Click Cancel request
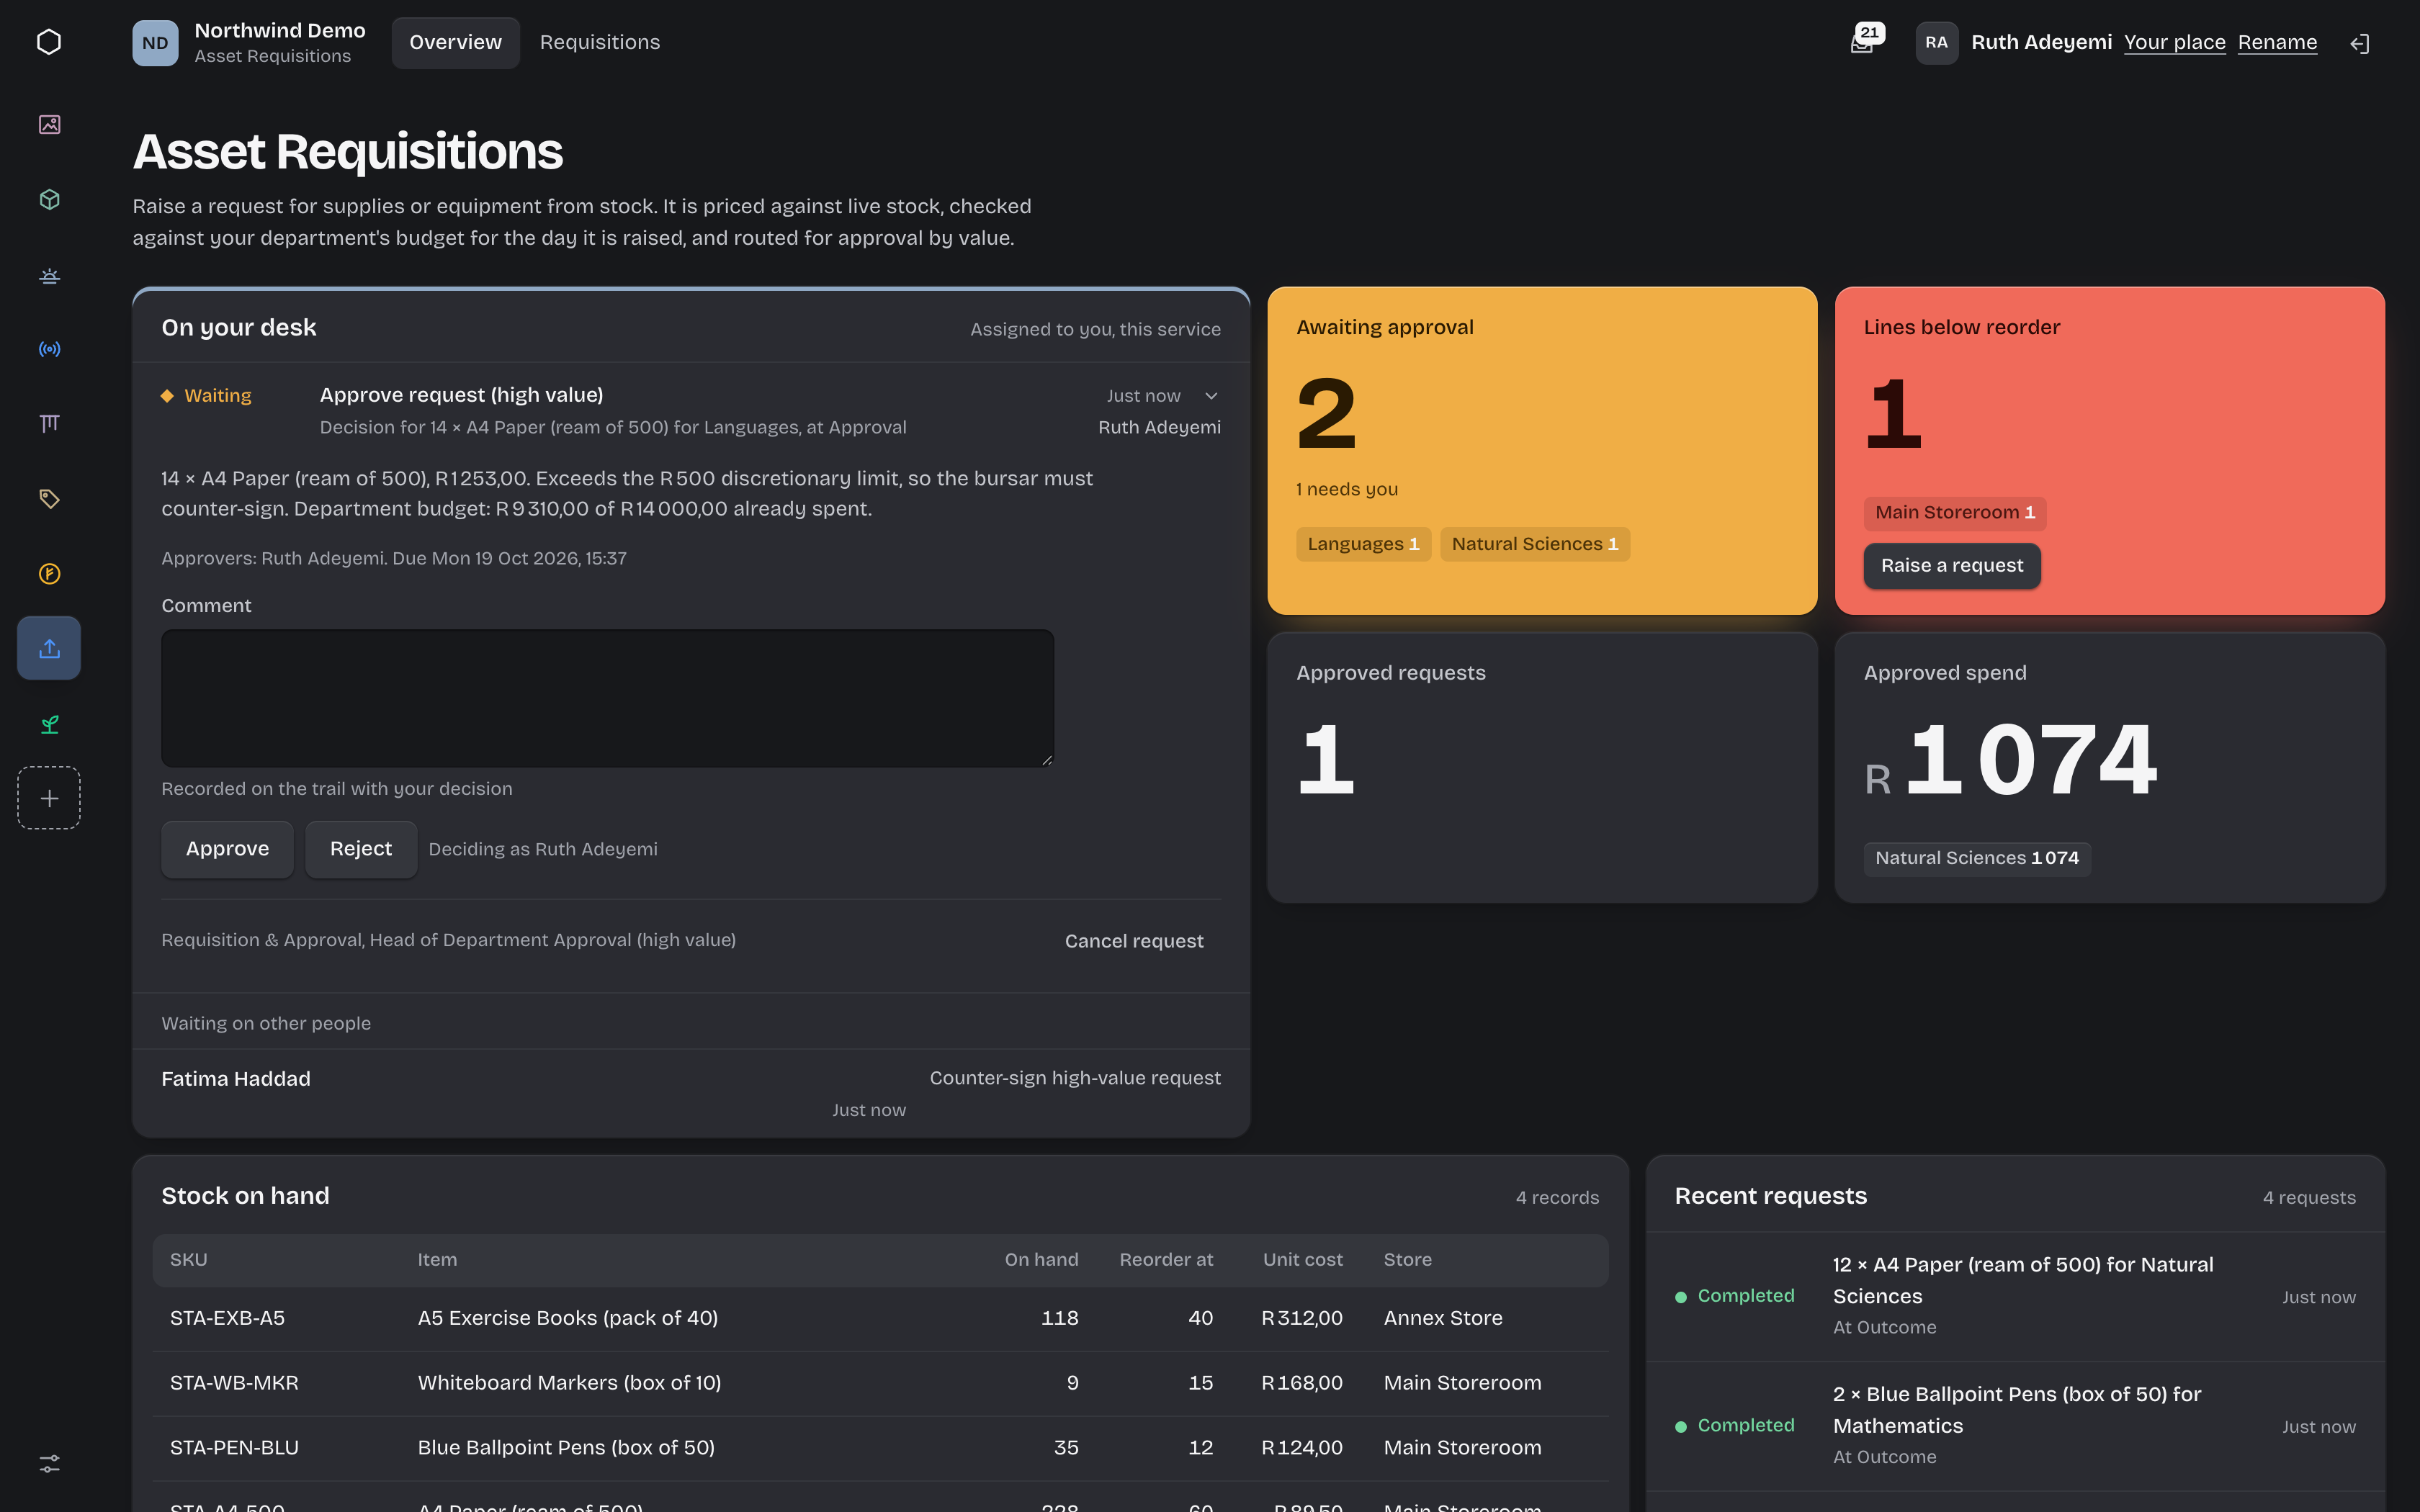The width and height of the screenshot is (2420, 1512). pos(1134,941)
